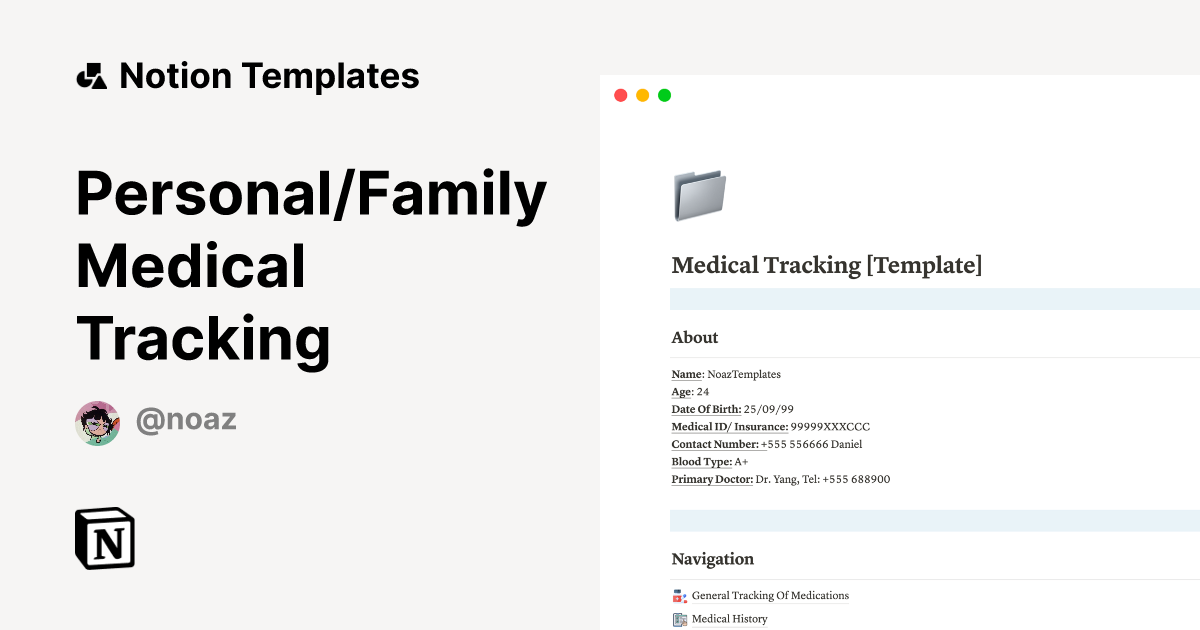Screen dimensions: 1200x630
Task: Open the folder icon on the Medical Tracking page
Action: [x=700, y=194]
